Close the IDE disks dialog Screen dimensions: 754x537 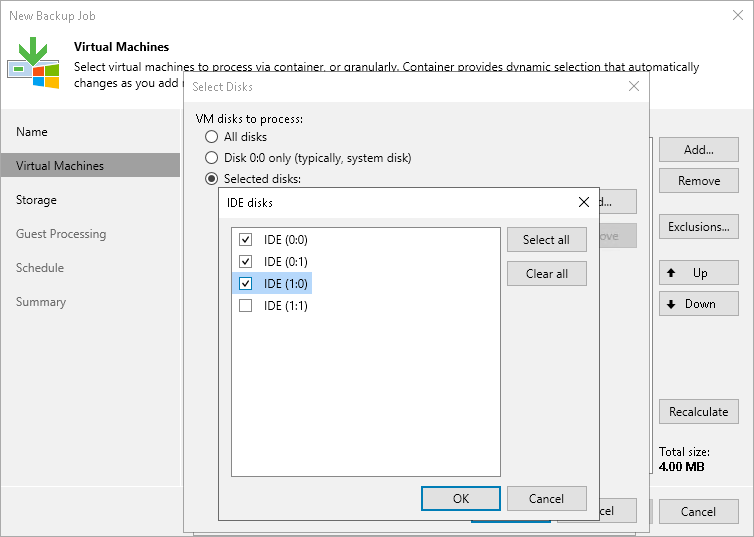(584, 202)
